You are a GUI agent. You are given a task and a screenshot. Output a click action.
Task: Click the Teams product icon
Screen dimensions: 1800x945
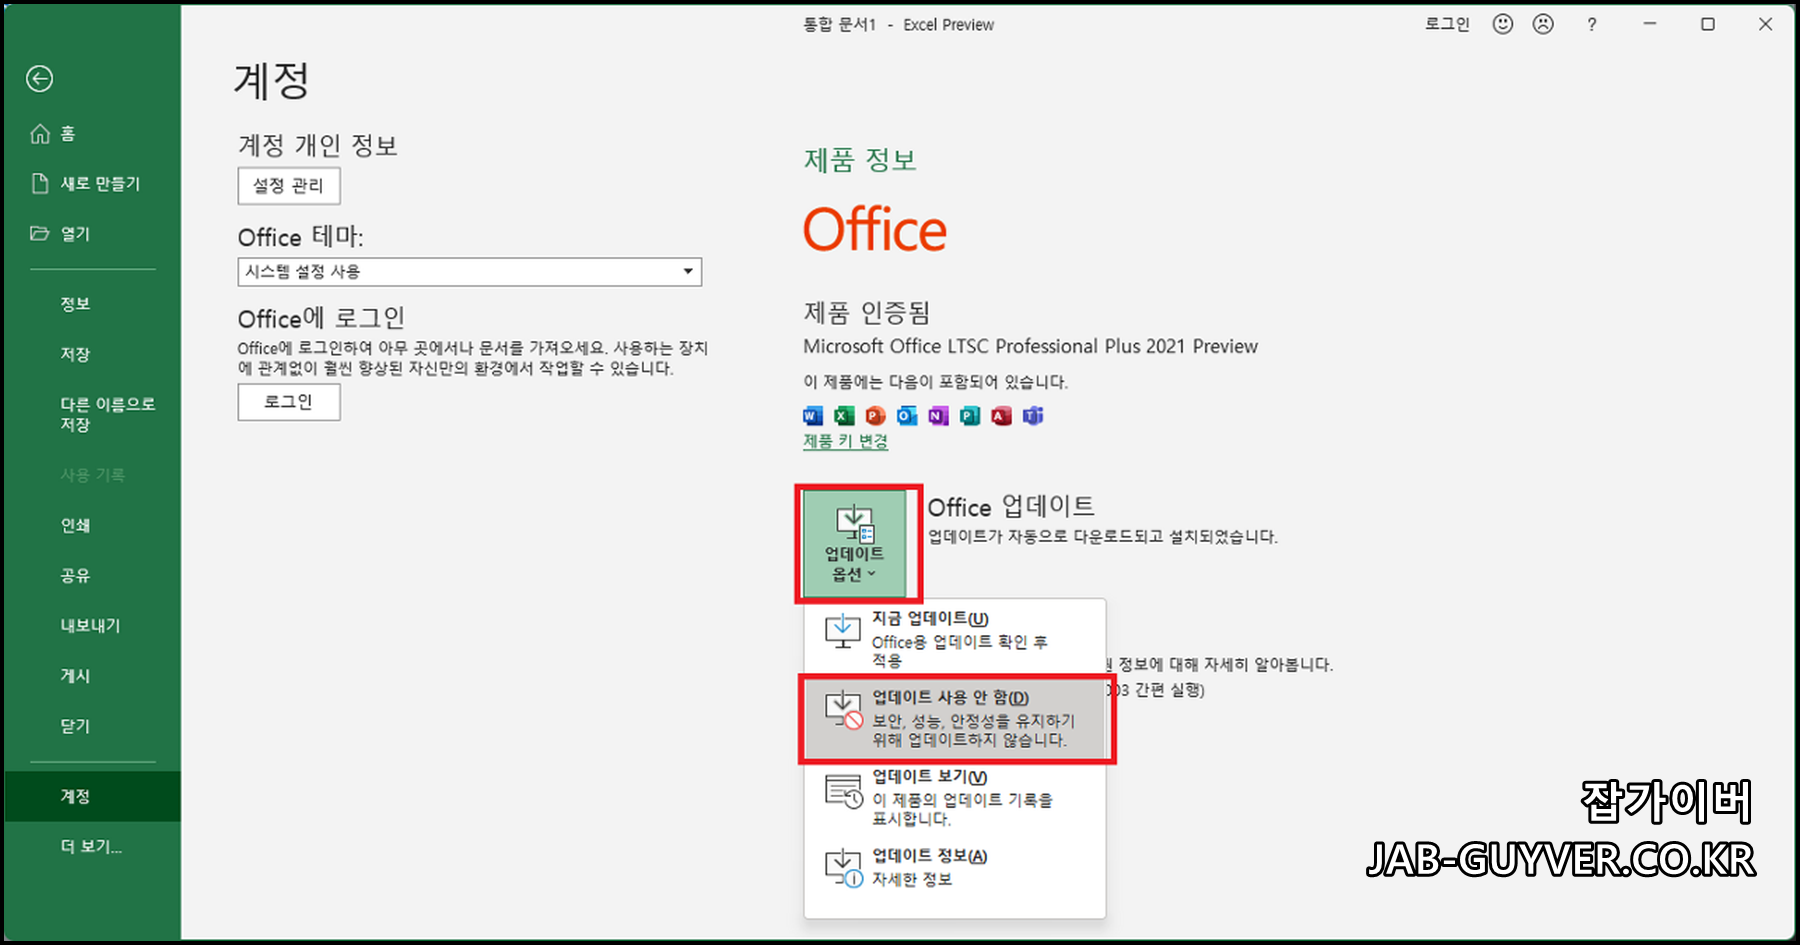point(1031,415)
